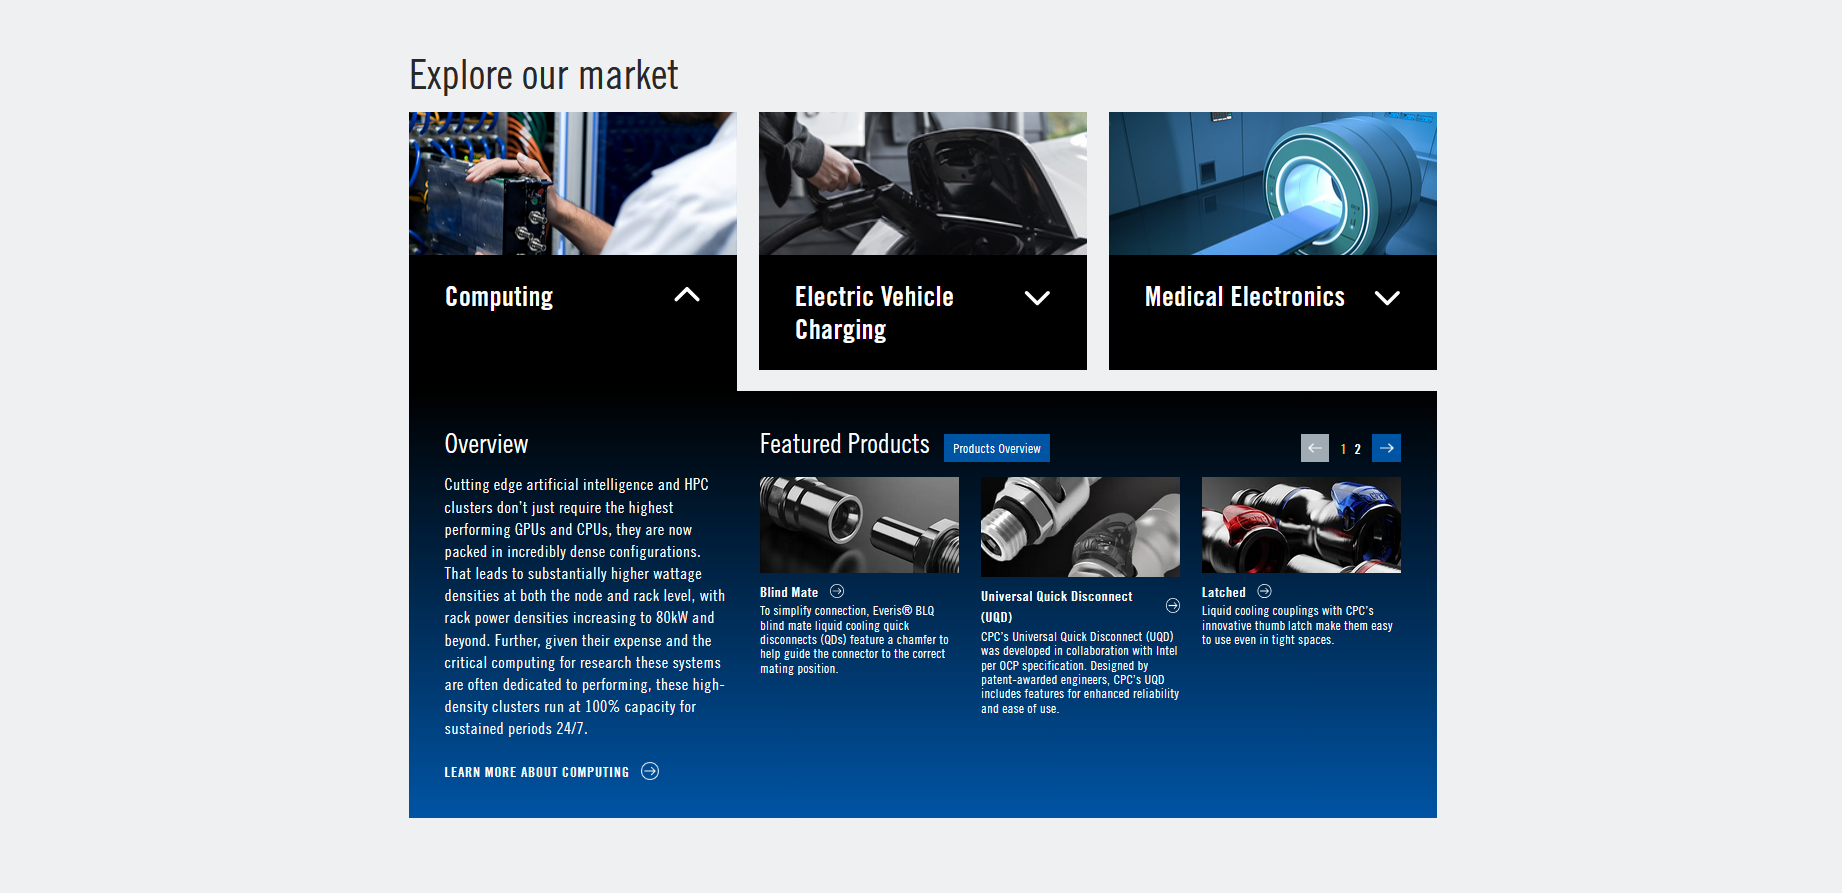The width and height of the screenshot is (1842, 893).
Task: Select featured products page 1
Action: pyautogui.click(x=1343, y=449)
